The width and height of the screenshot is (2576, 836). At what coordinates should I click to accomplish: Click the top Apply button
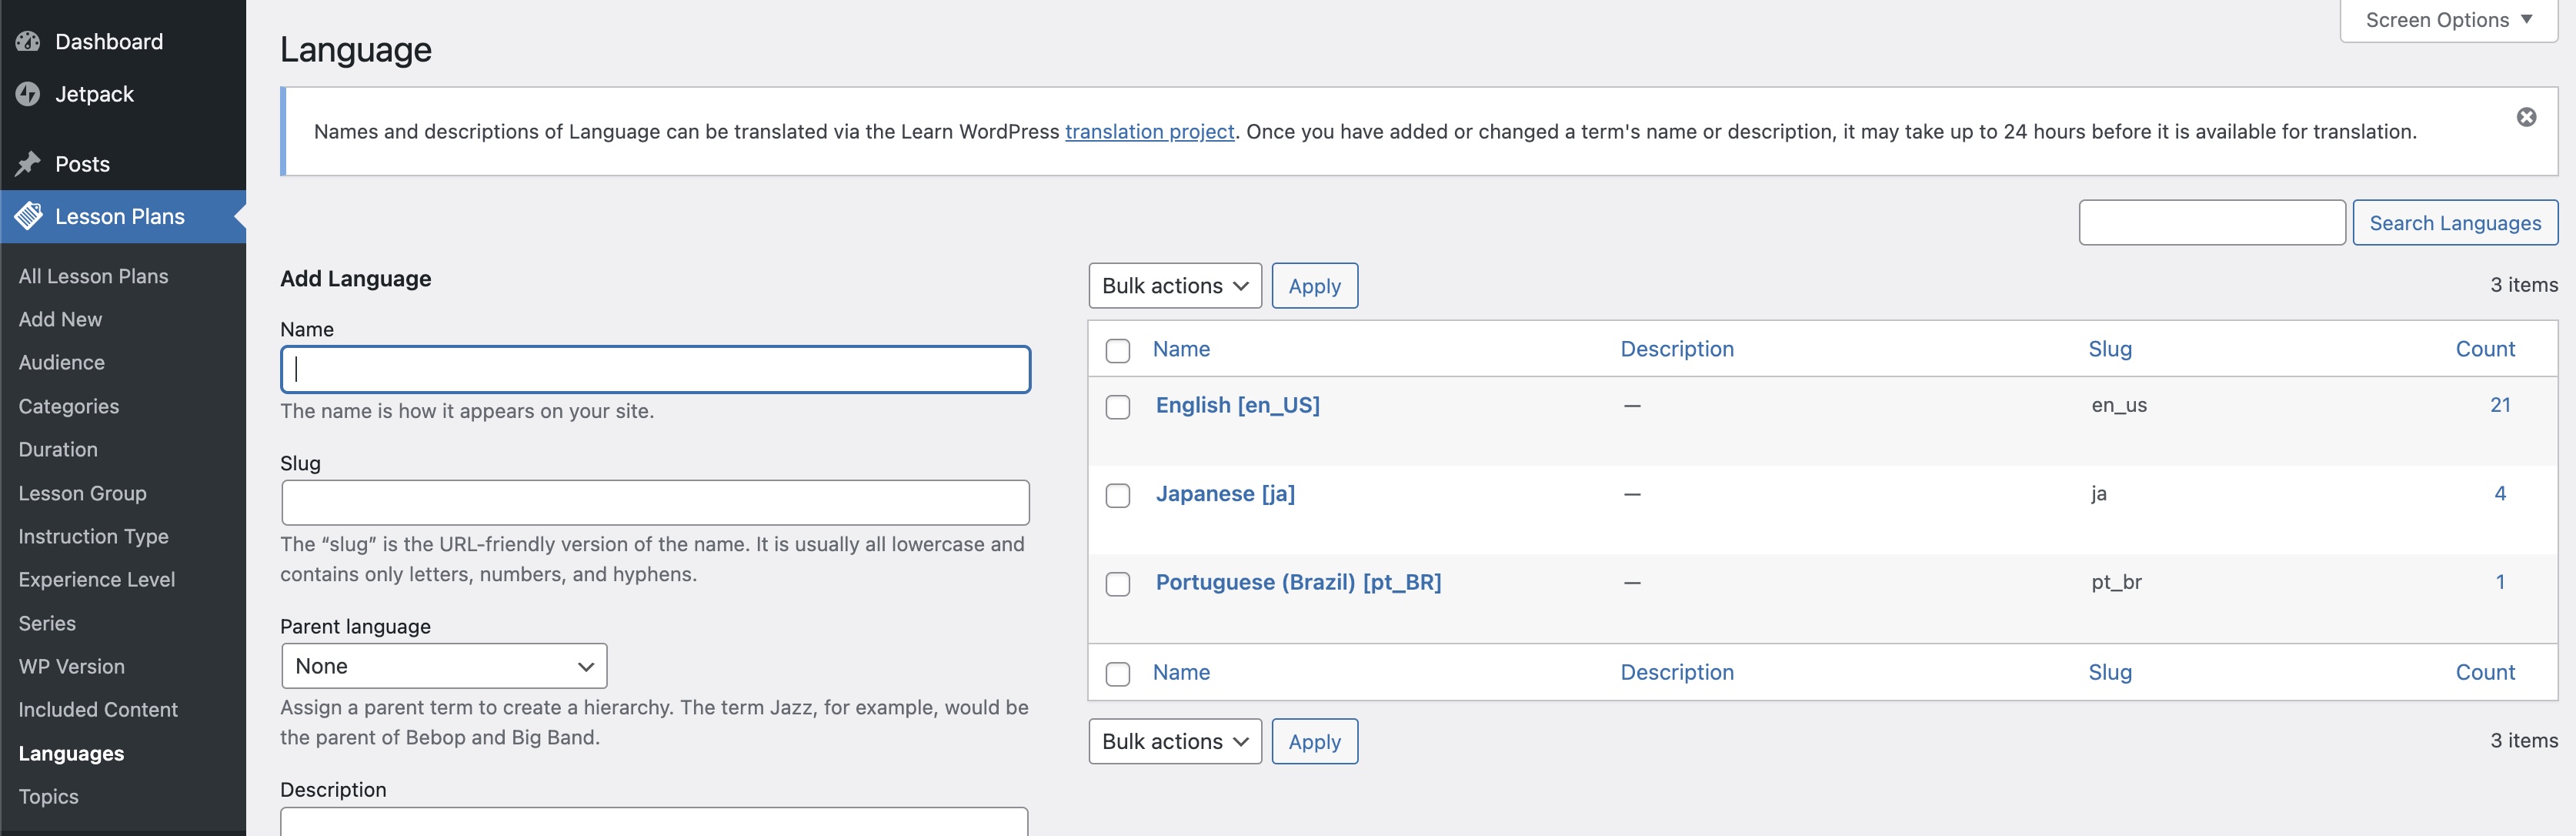pyautogui.click(x=1314, y=286)
